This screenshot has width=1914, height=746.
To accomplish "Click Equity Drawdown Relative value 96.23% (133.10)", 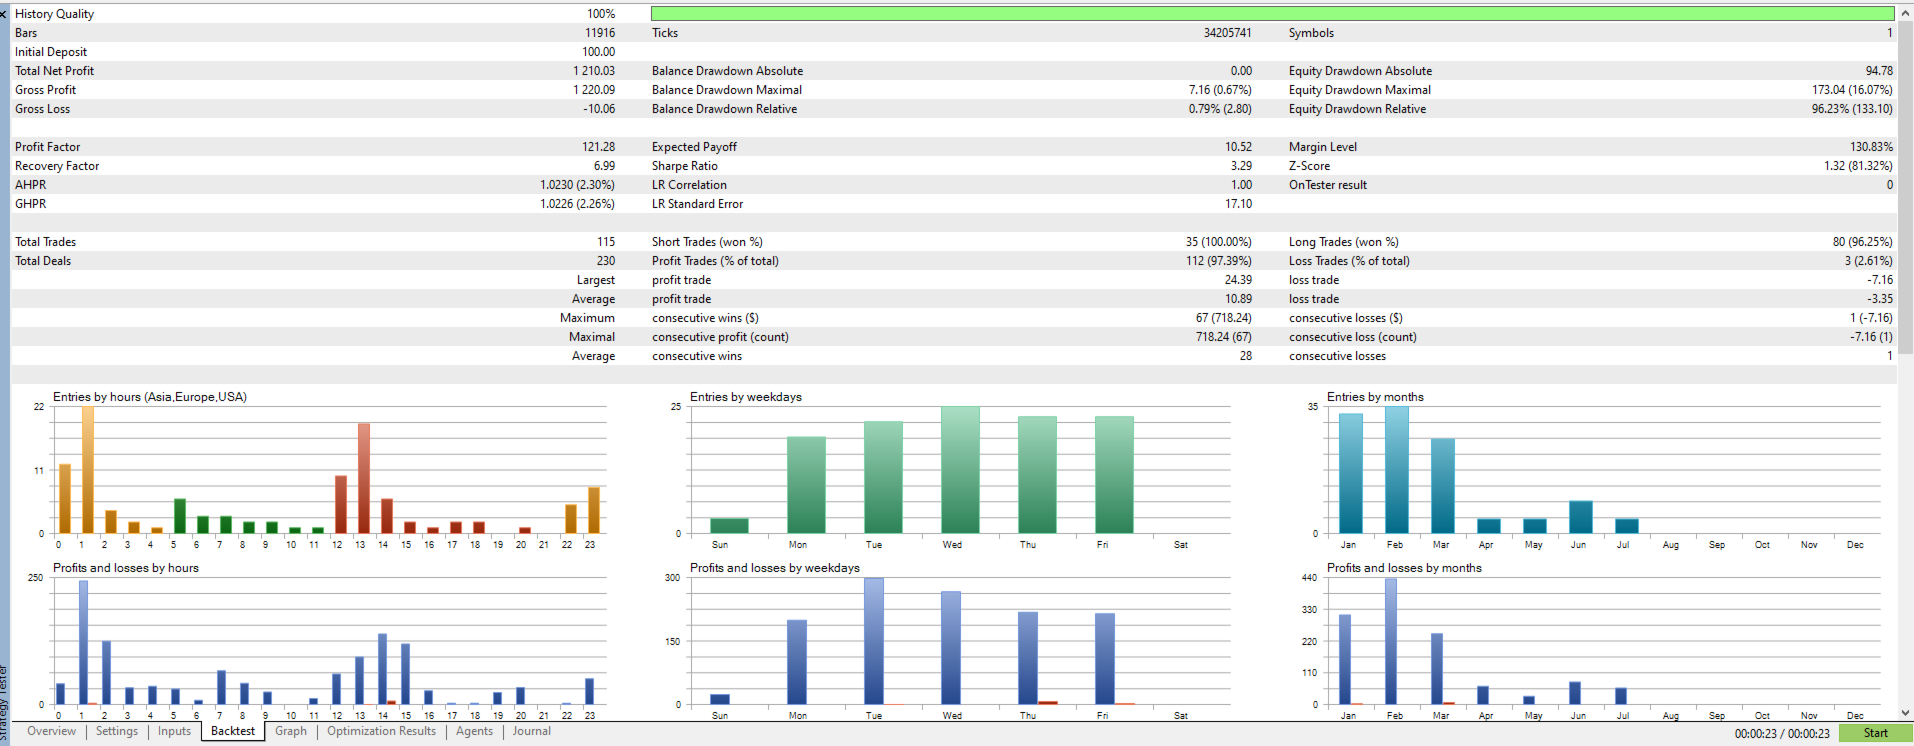I will pos(1852,109).
